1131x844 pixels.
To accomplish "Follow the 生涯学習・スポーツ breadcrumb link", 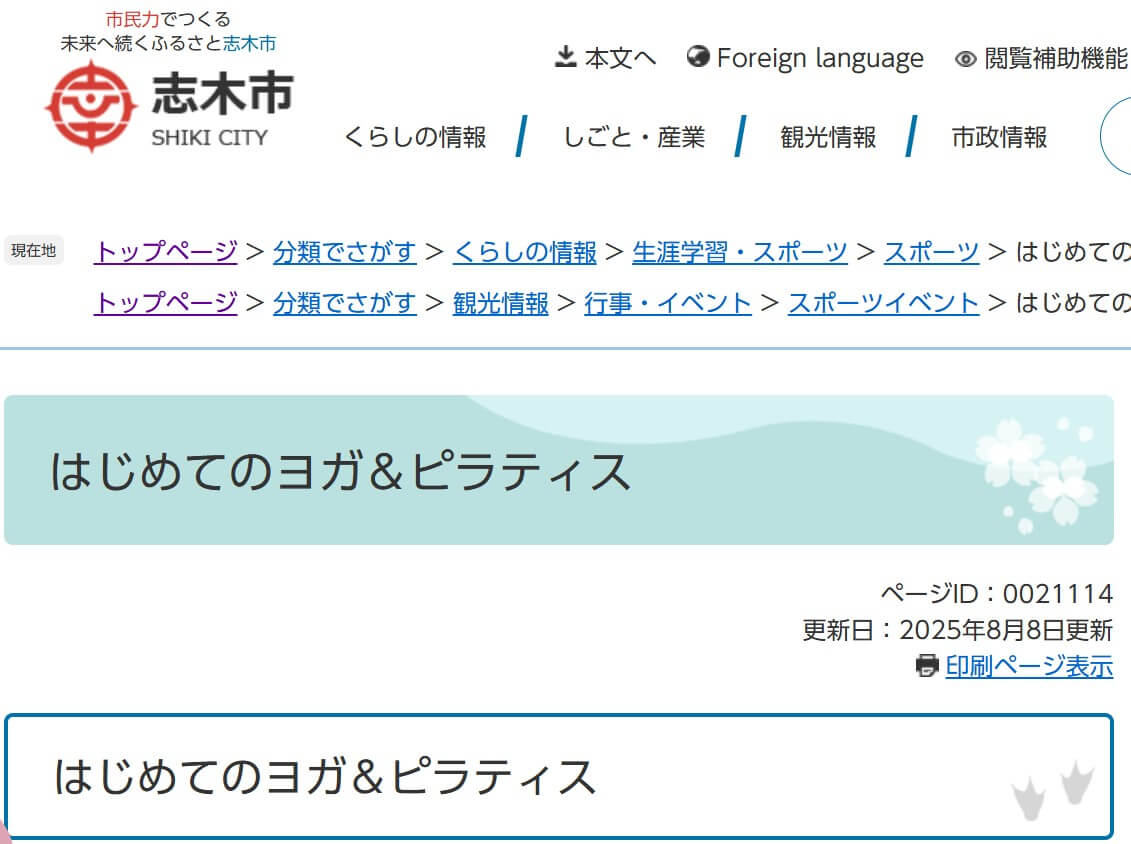I will (x=740, y=251).
